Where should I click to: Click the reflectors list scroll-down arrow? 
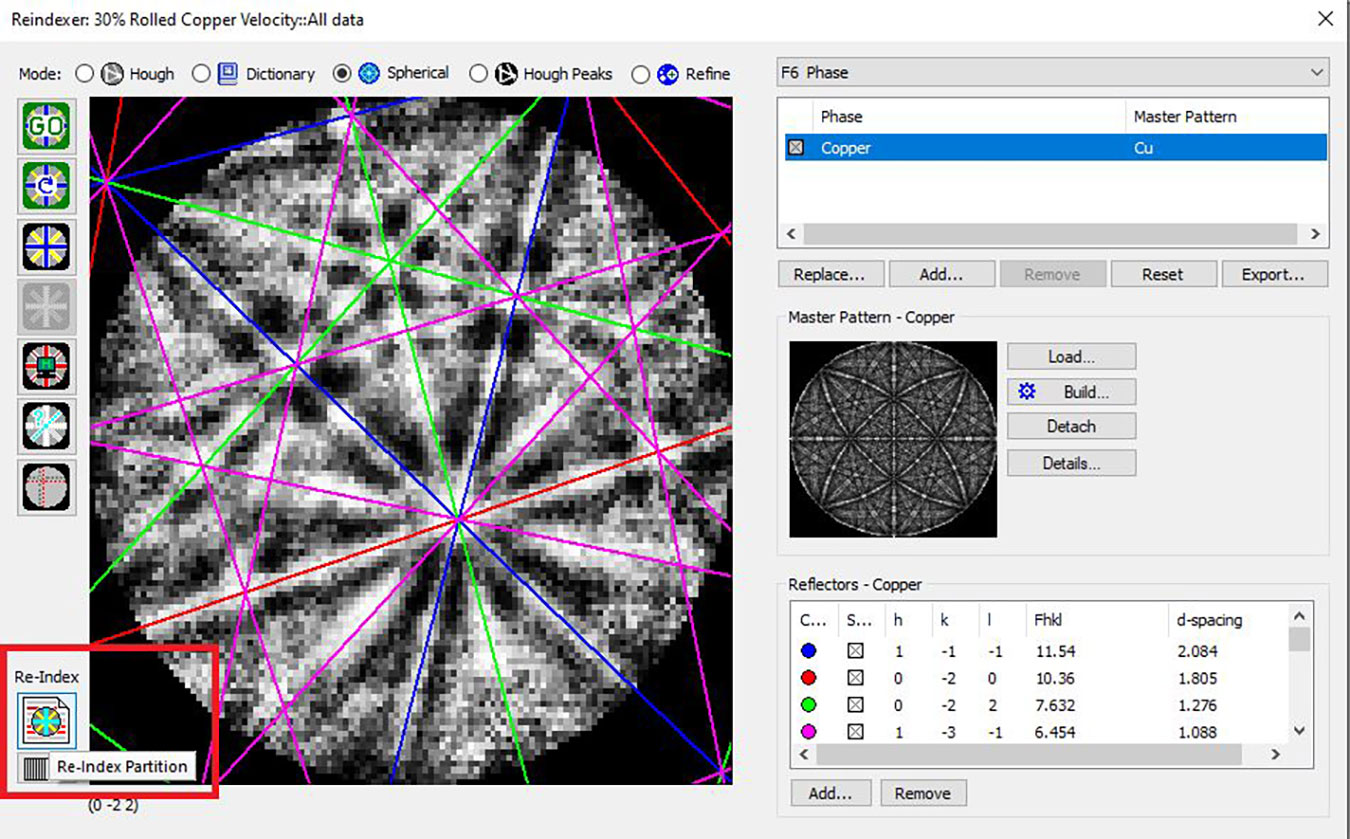pyautogui.click(x=1299, y=731)
